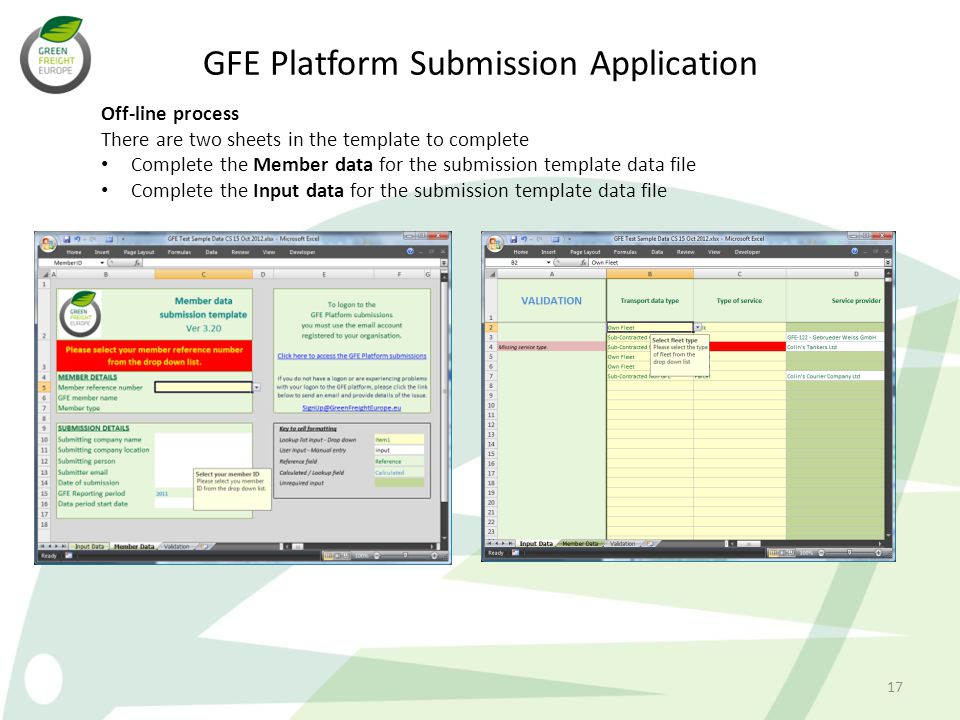Image resolution: width=960 pixels, height=720 pixels.
Task: Open Quick Access customize dropdown in Input Data window
Action: tap(569, 239)
